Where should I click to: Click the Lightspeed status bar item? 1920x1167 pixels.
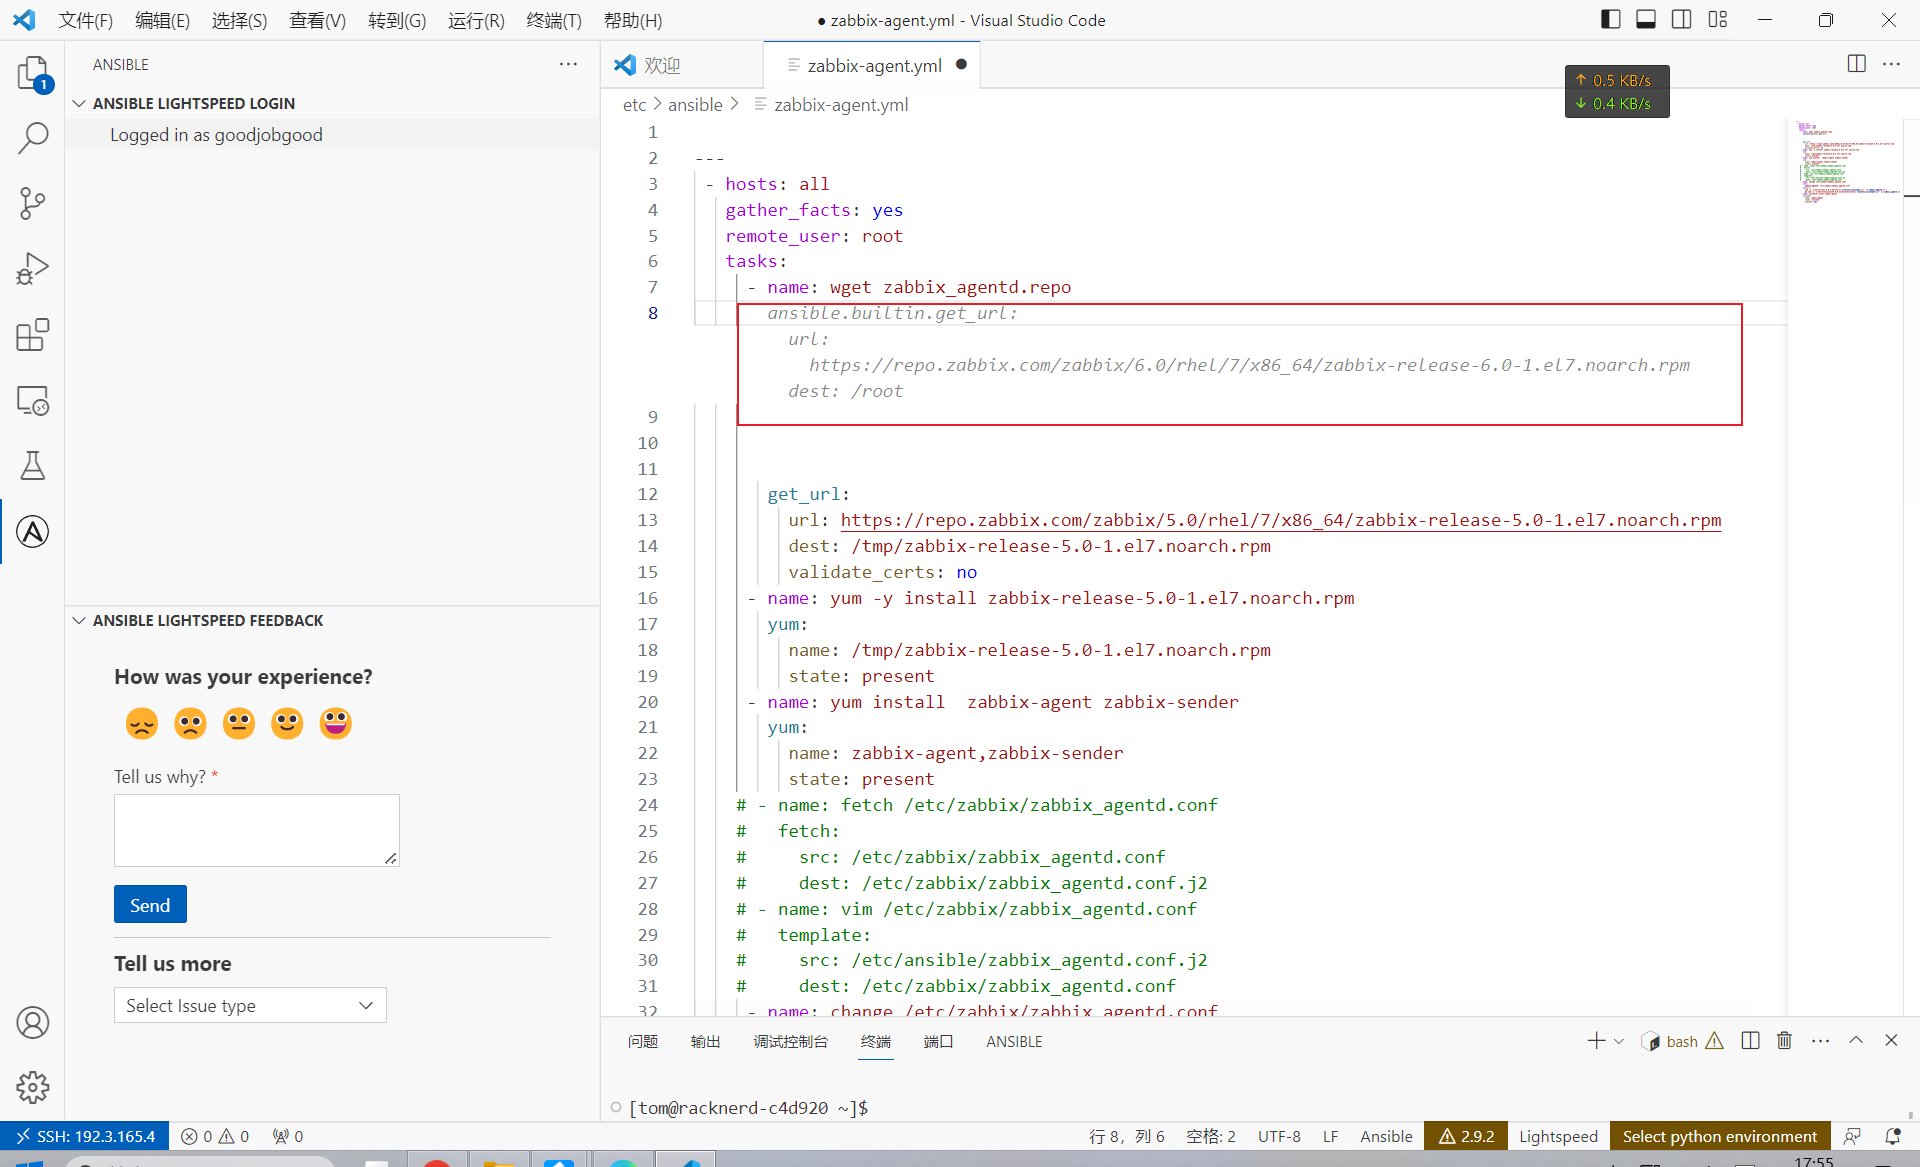(1558, 1136)
